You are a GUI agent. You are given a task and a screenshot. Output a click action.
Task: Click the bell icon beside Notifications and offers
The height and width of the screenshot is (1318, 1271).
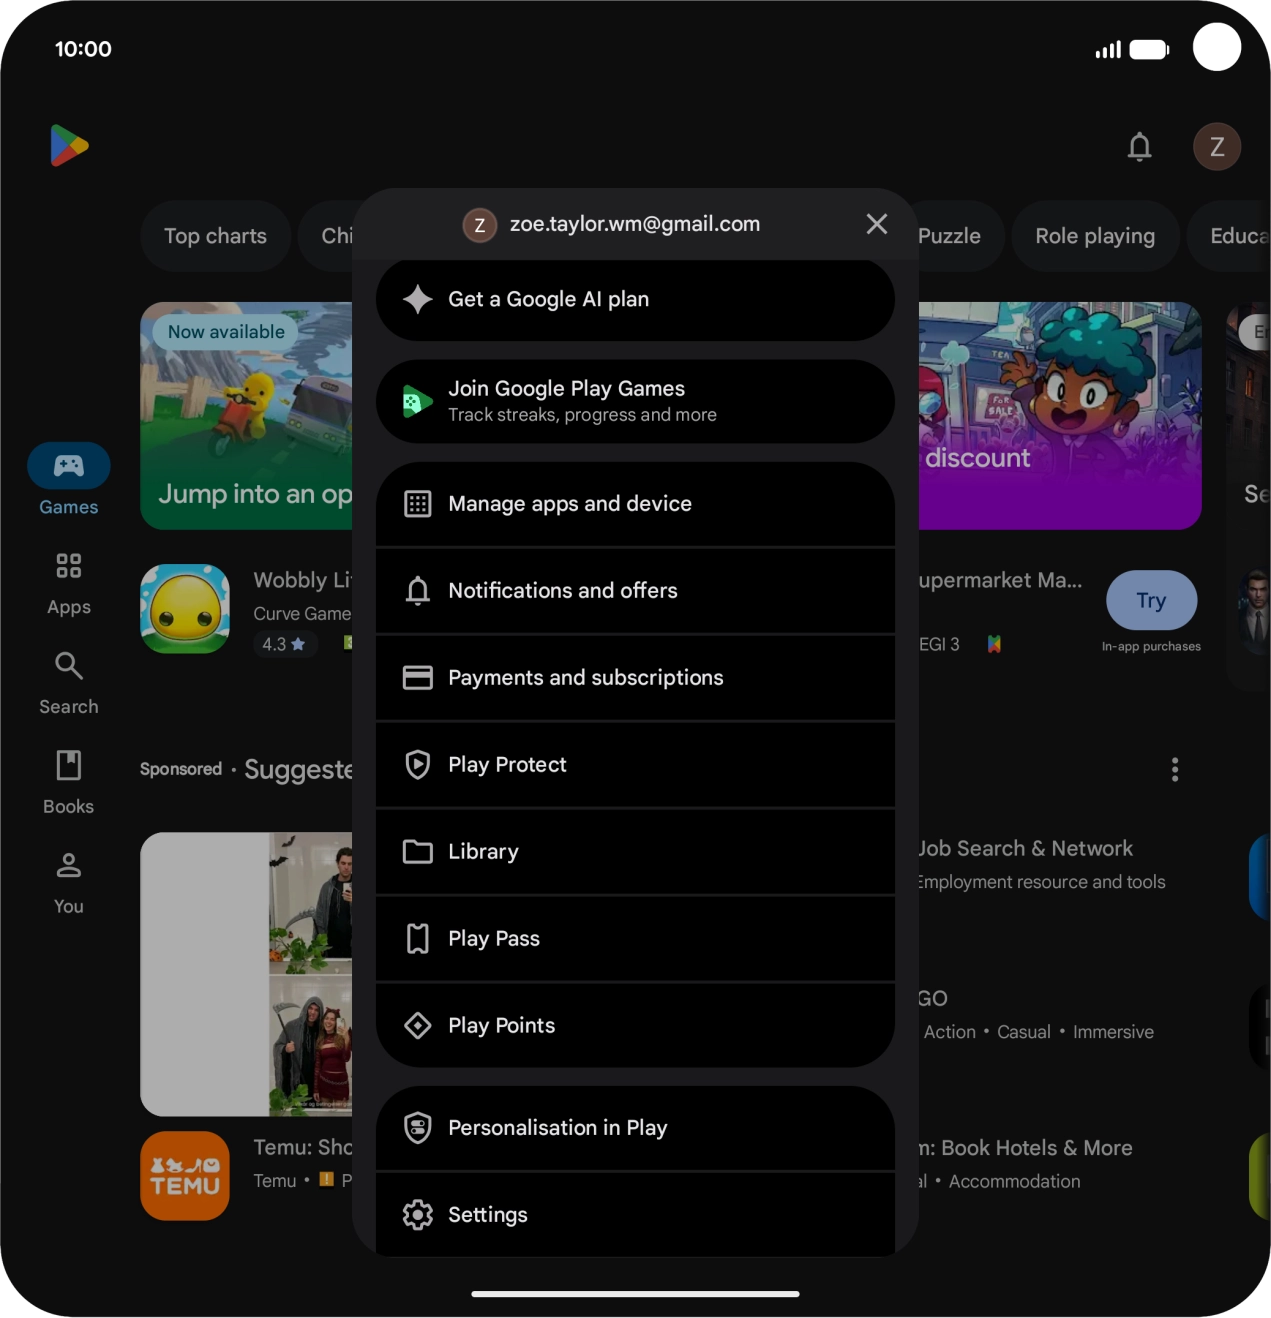[417, 591]
